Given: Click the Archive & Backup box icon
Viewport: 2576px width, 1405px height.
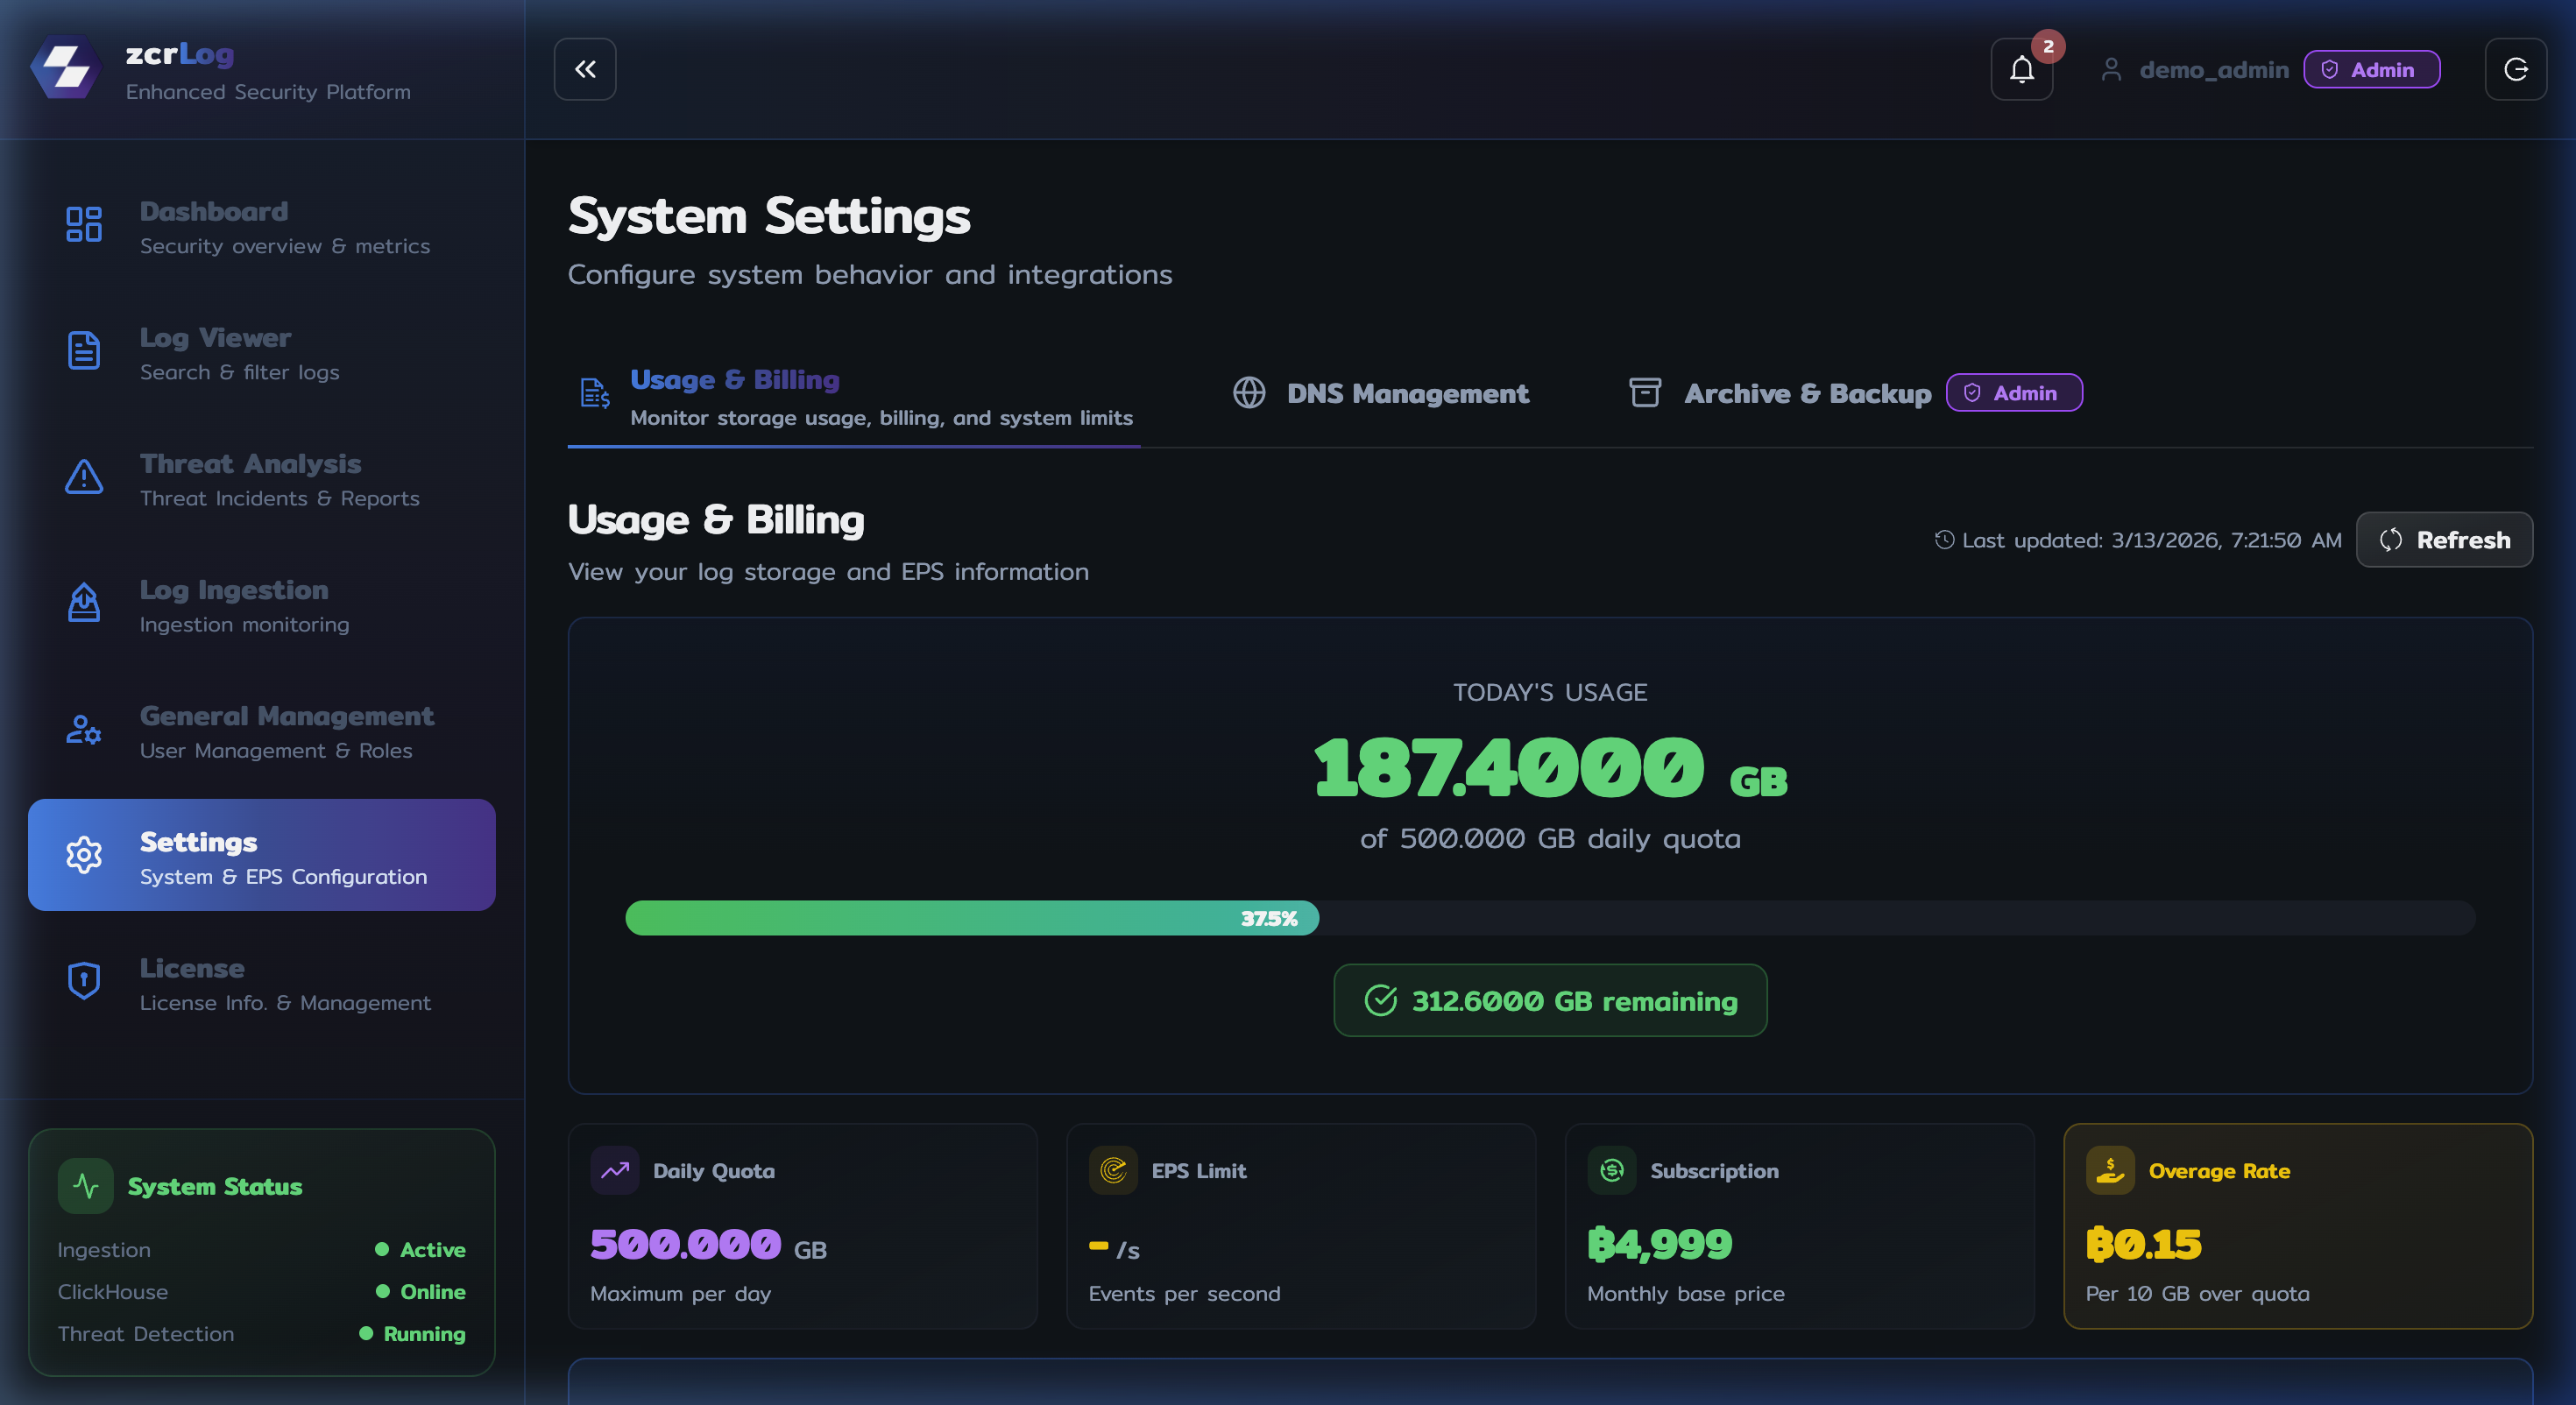Looking at the screenshot, I should pos(1644,393).
